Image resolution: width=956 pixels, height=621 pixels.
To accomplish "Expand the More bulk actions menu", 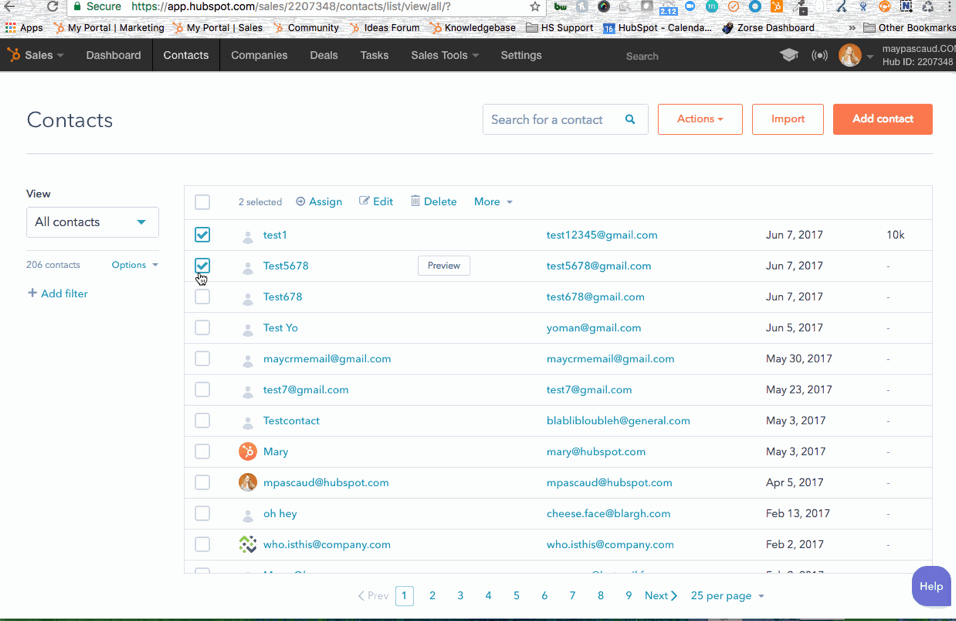I will (x=493, y=202).
